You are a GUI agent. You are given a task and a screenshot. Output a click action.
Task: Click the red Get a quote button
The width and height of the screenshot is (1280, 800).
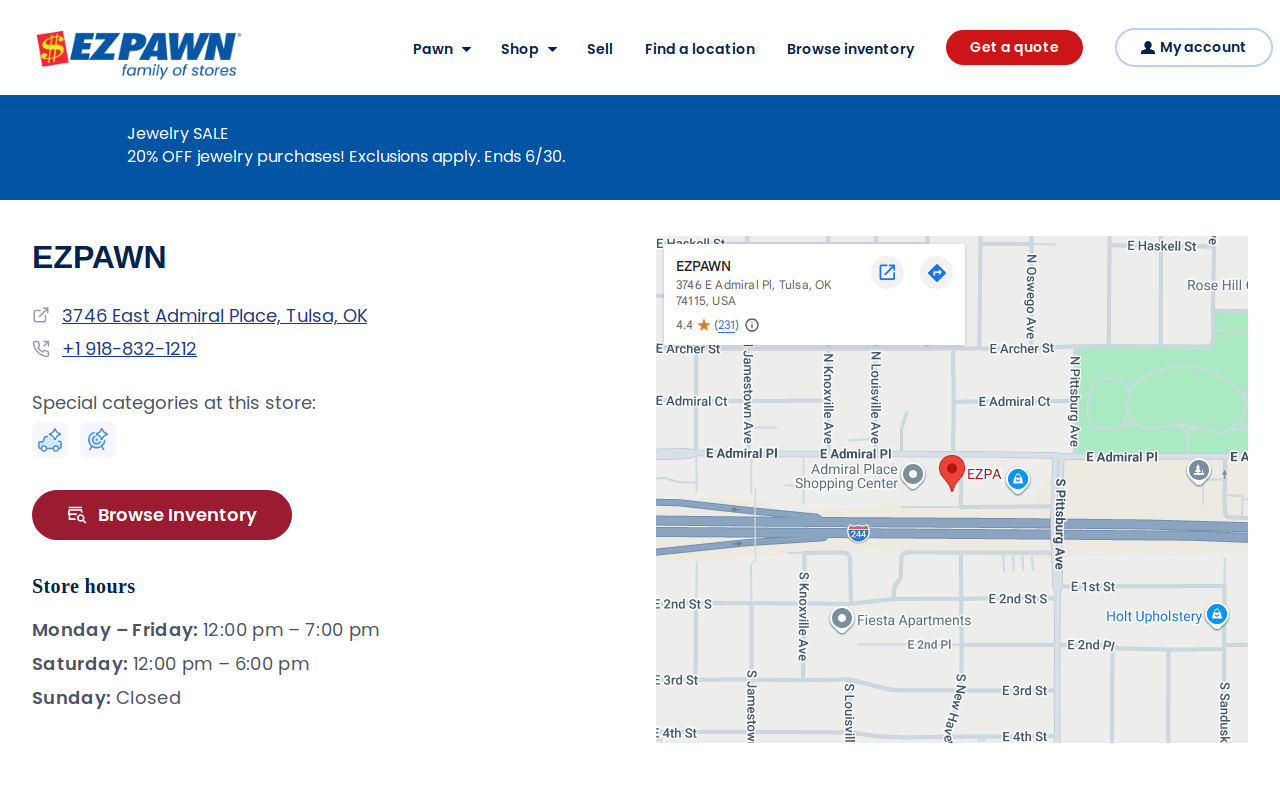click(x=1014, y=47)
